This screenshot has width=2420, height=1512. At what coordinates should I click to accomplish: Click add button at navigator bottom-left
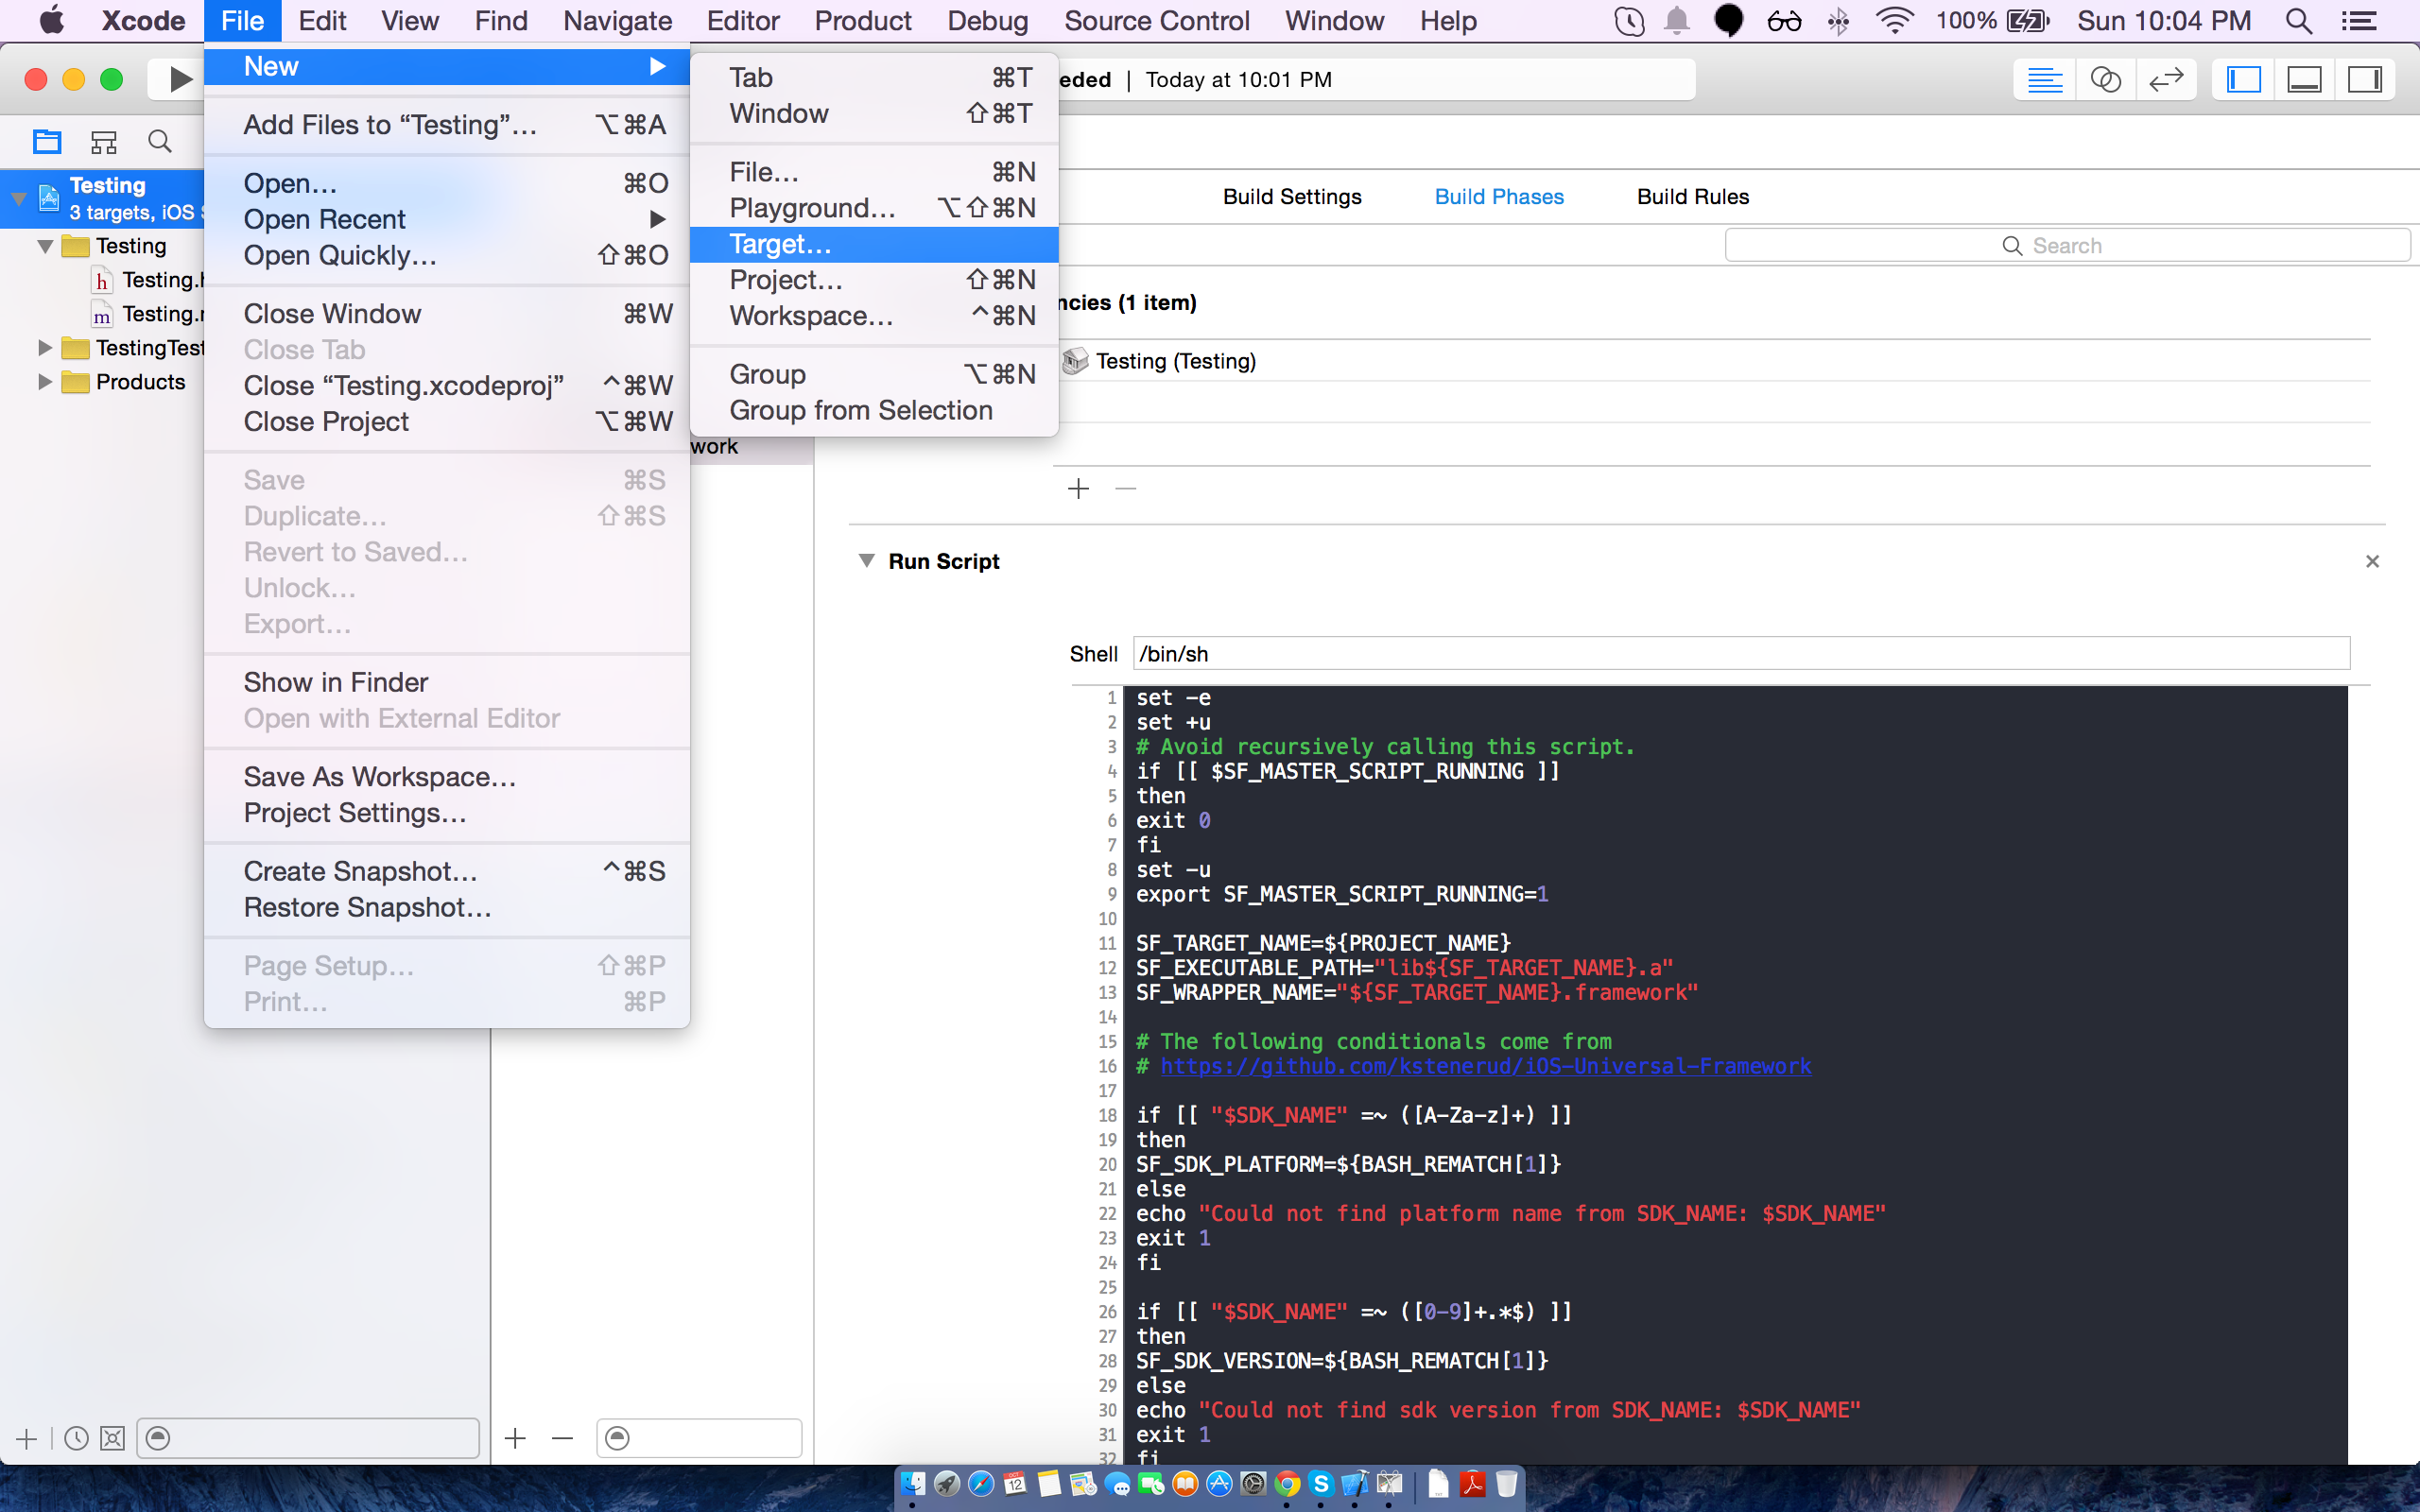point(27,1439)
